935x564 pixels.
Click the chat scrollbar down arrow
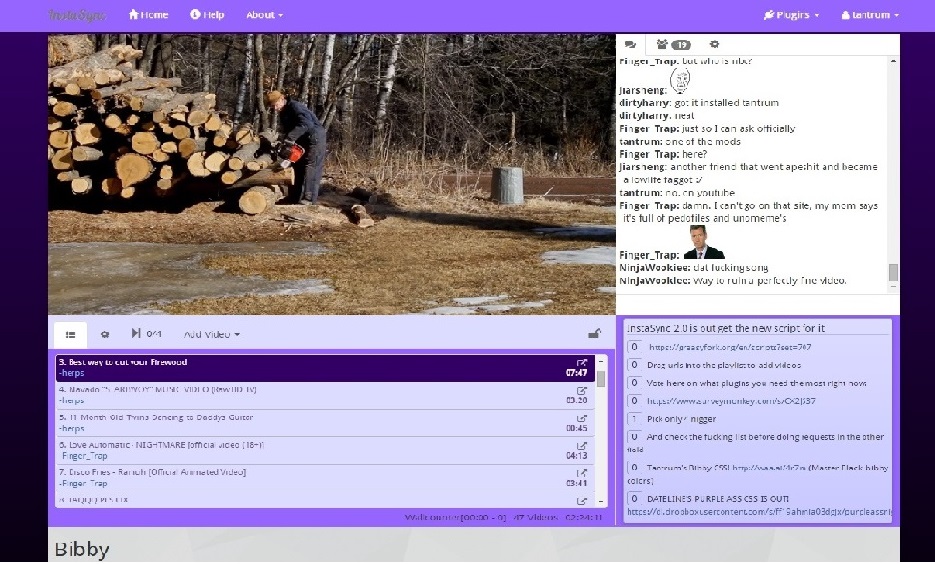click(x=893, y=287)
